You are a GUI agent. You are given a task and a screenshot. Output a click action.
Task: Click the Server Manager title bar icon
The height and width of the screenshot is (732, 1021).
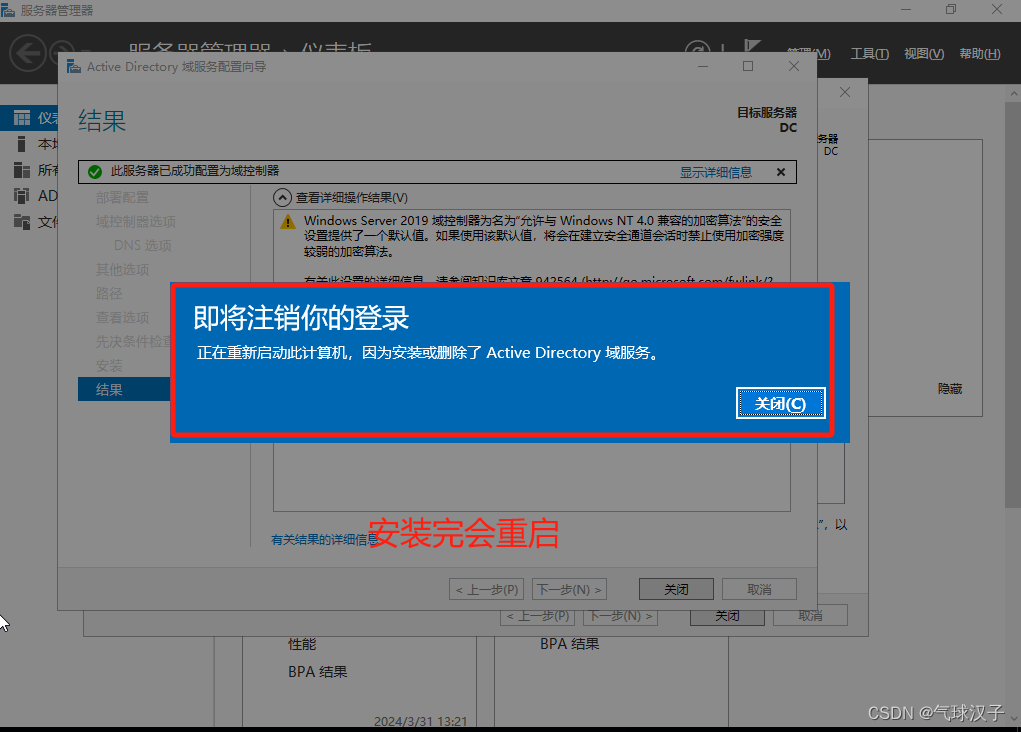point(7,9)
